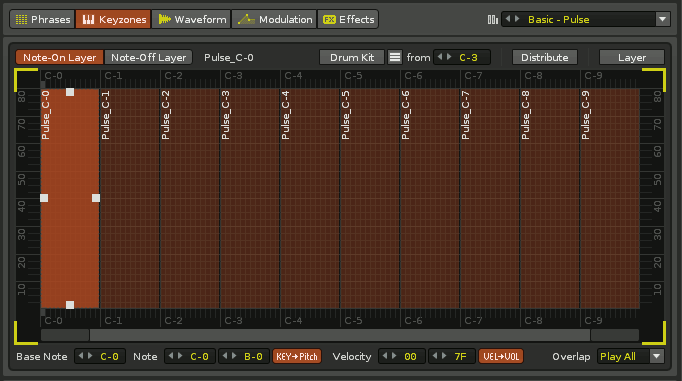Toggle the KEY→Pitch mapping

coord(297,357)
